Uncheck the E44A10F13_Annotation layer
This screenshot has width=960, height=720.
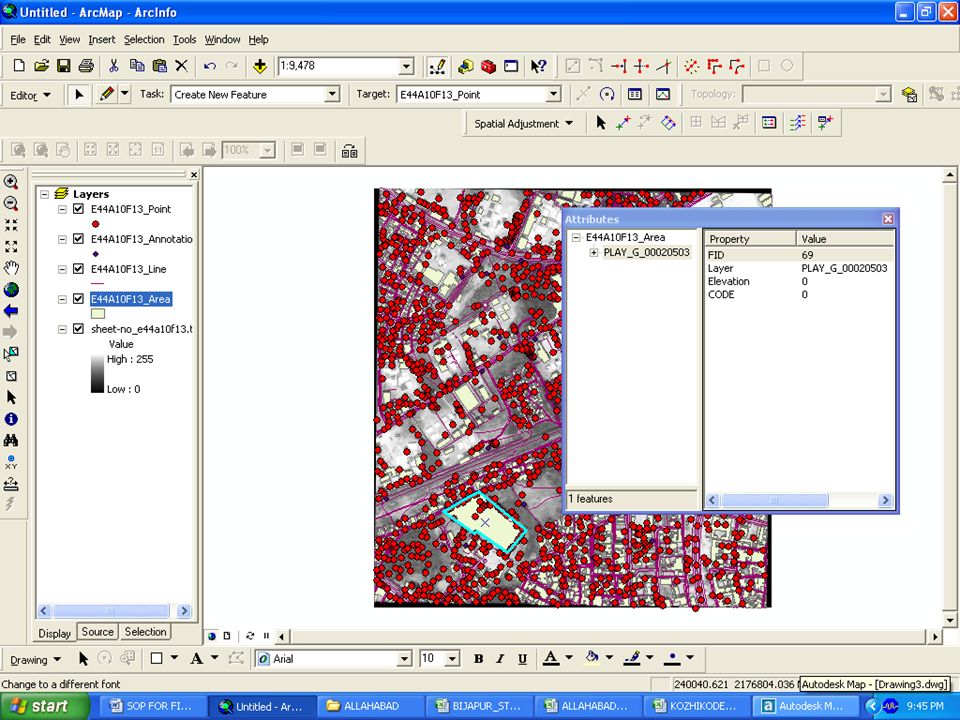(78, 239)
